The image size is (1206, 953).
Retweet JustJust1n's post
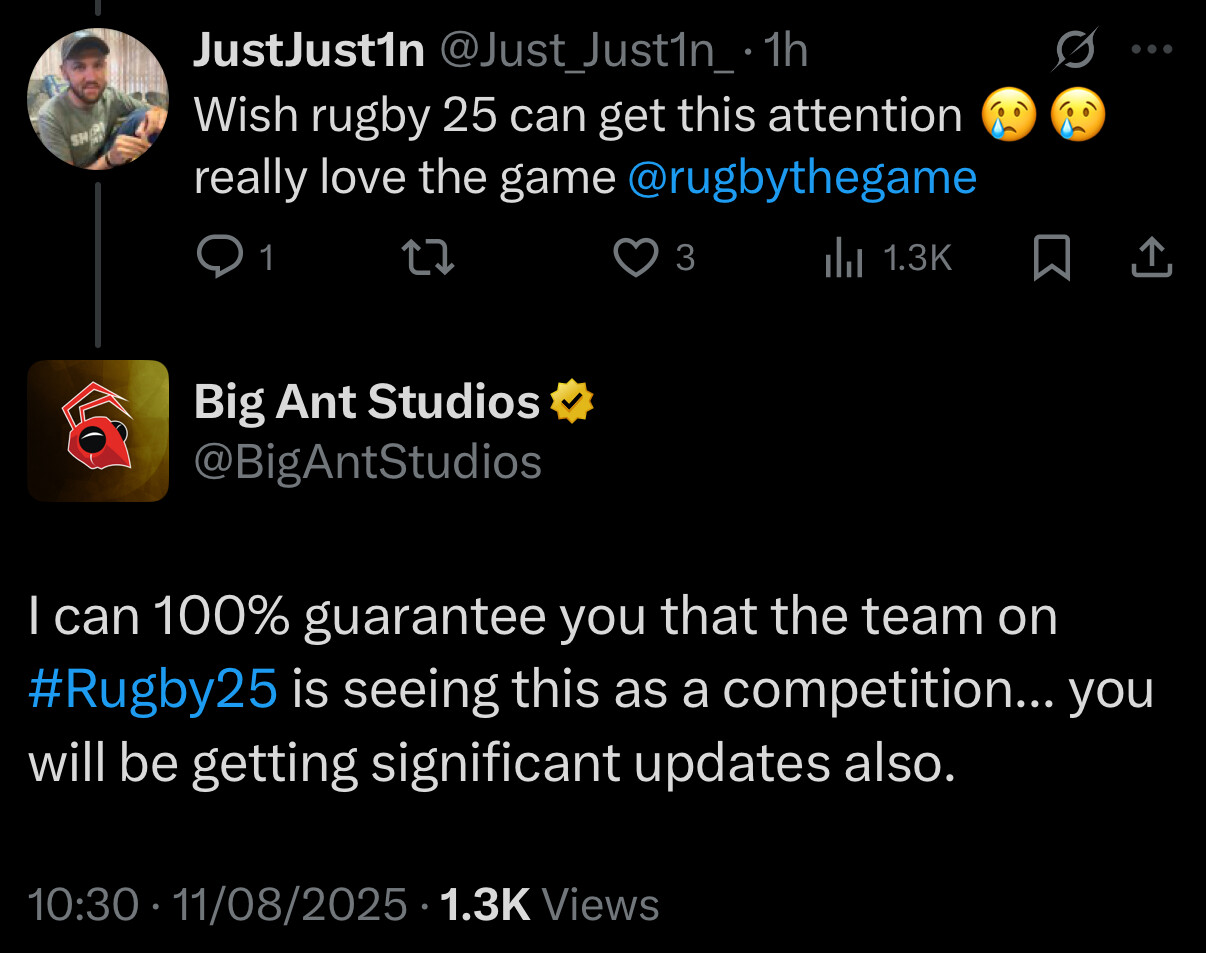coord(428,259)
